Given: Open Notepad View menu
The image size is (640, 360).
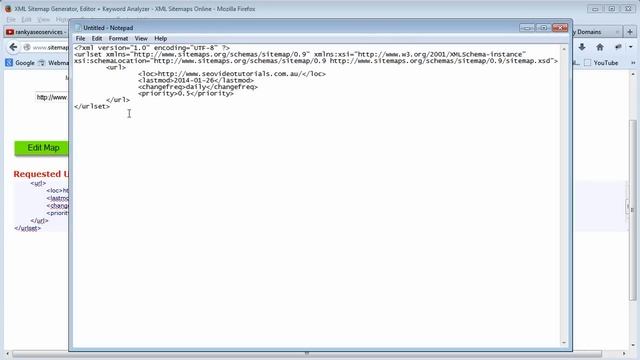Looking at the screenshot, I should click(x=141, y=38).
